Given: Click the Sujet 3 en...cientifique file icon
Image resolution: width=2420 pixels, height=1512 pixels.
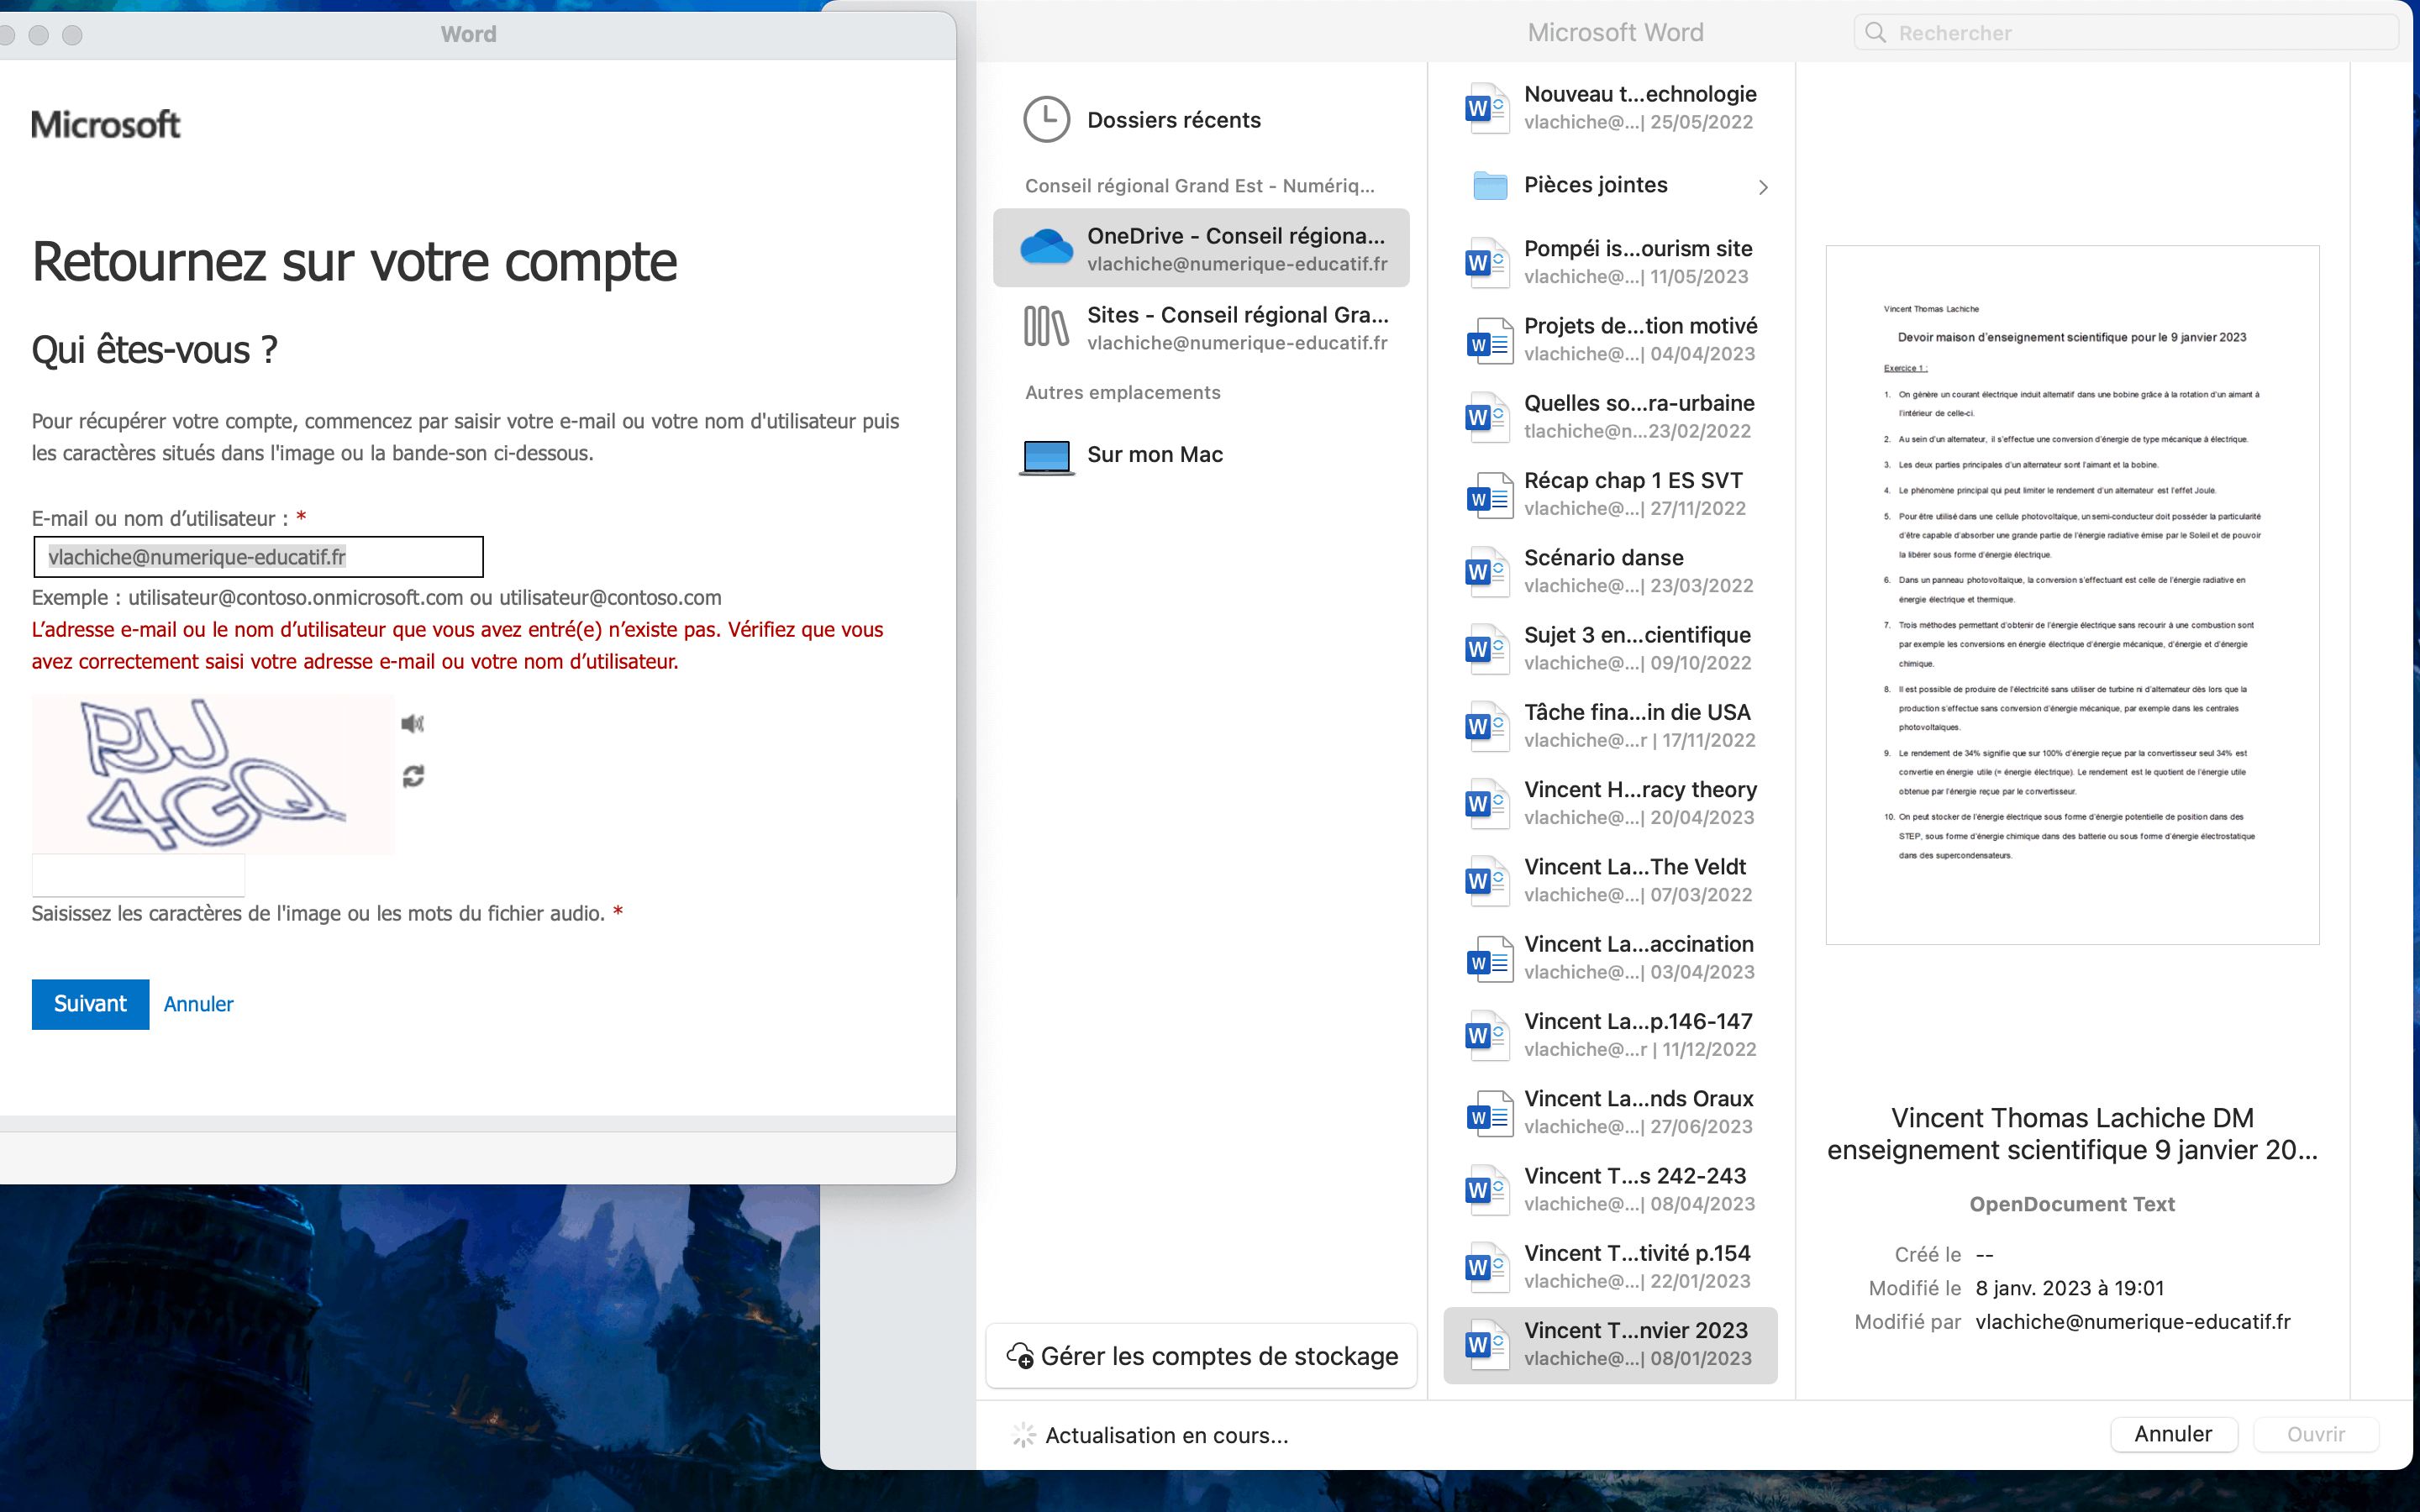Looking at the screenshot, I should 1487,649.
